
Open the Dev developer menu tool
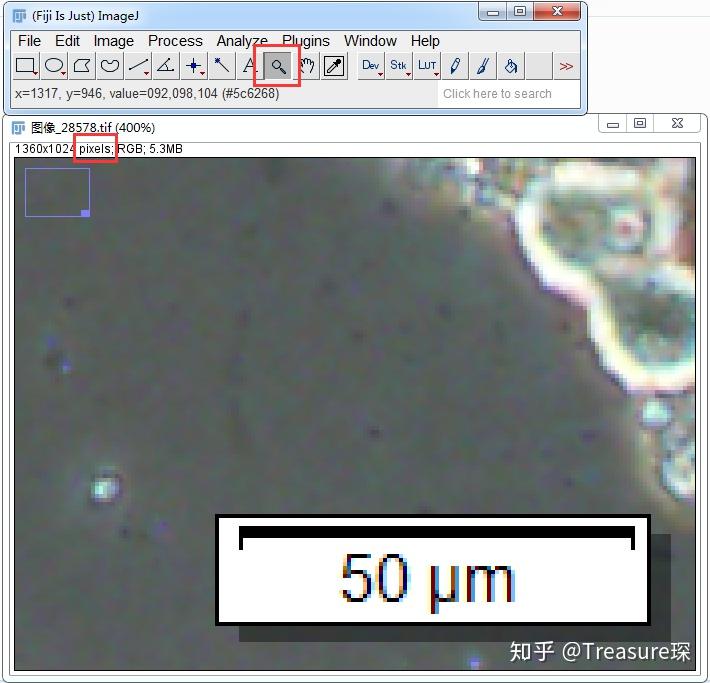coord(371,66)
